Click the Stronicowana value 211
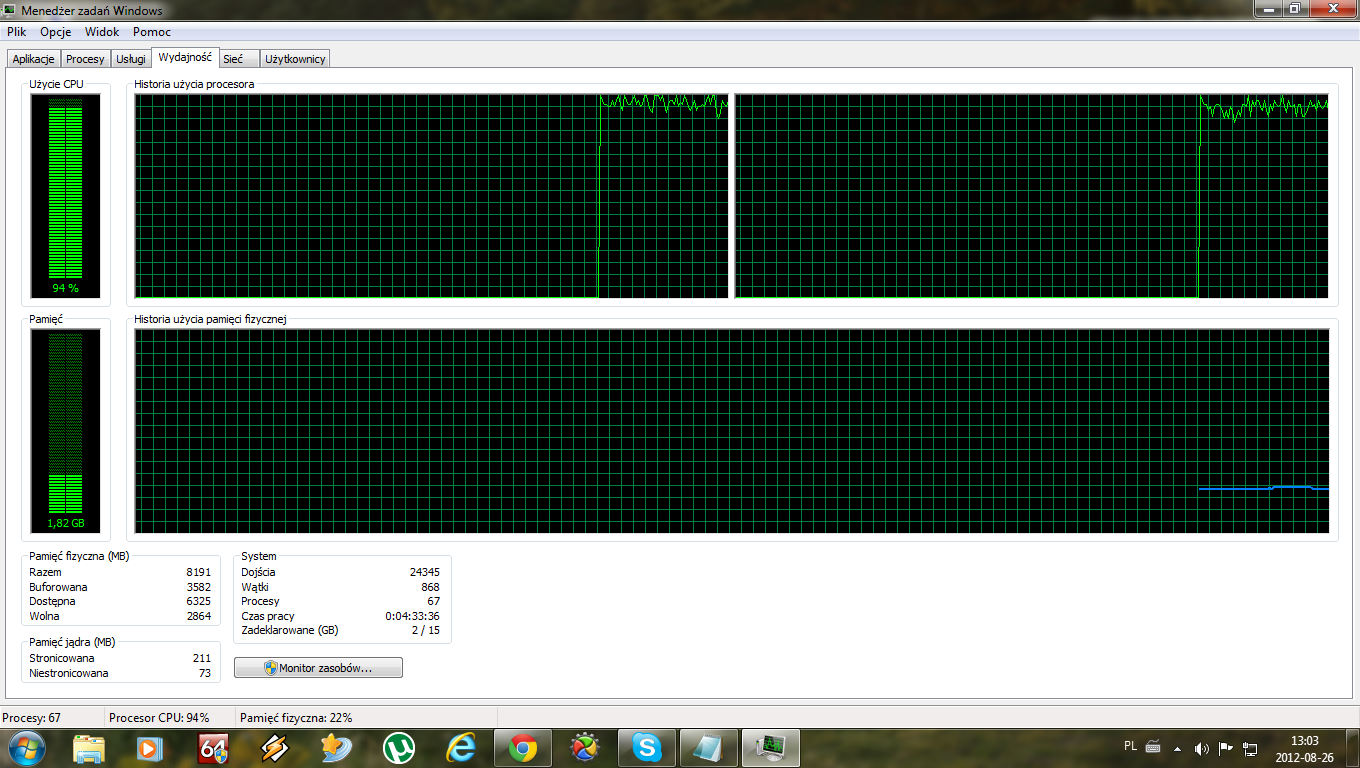1360x768 pixels. [202, 658]
